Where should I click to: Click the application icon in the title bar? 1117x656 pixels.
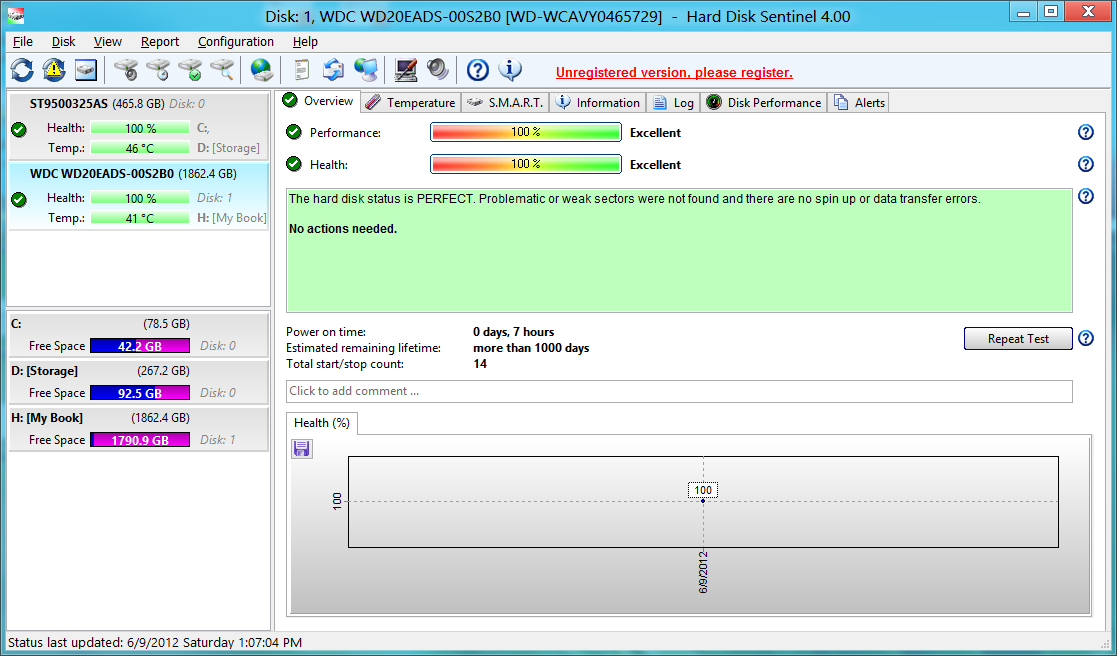15,15
